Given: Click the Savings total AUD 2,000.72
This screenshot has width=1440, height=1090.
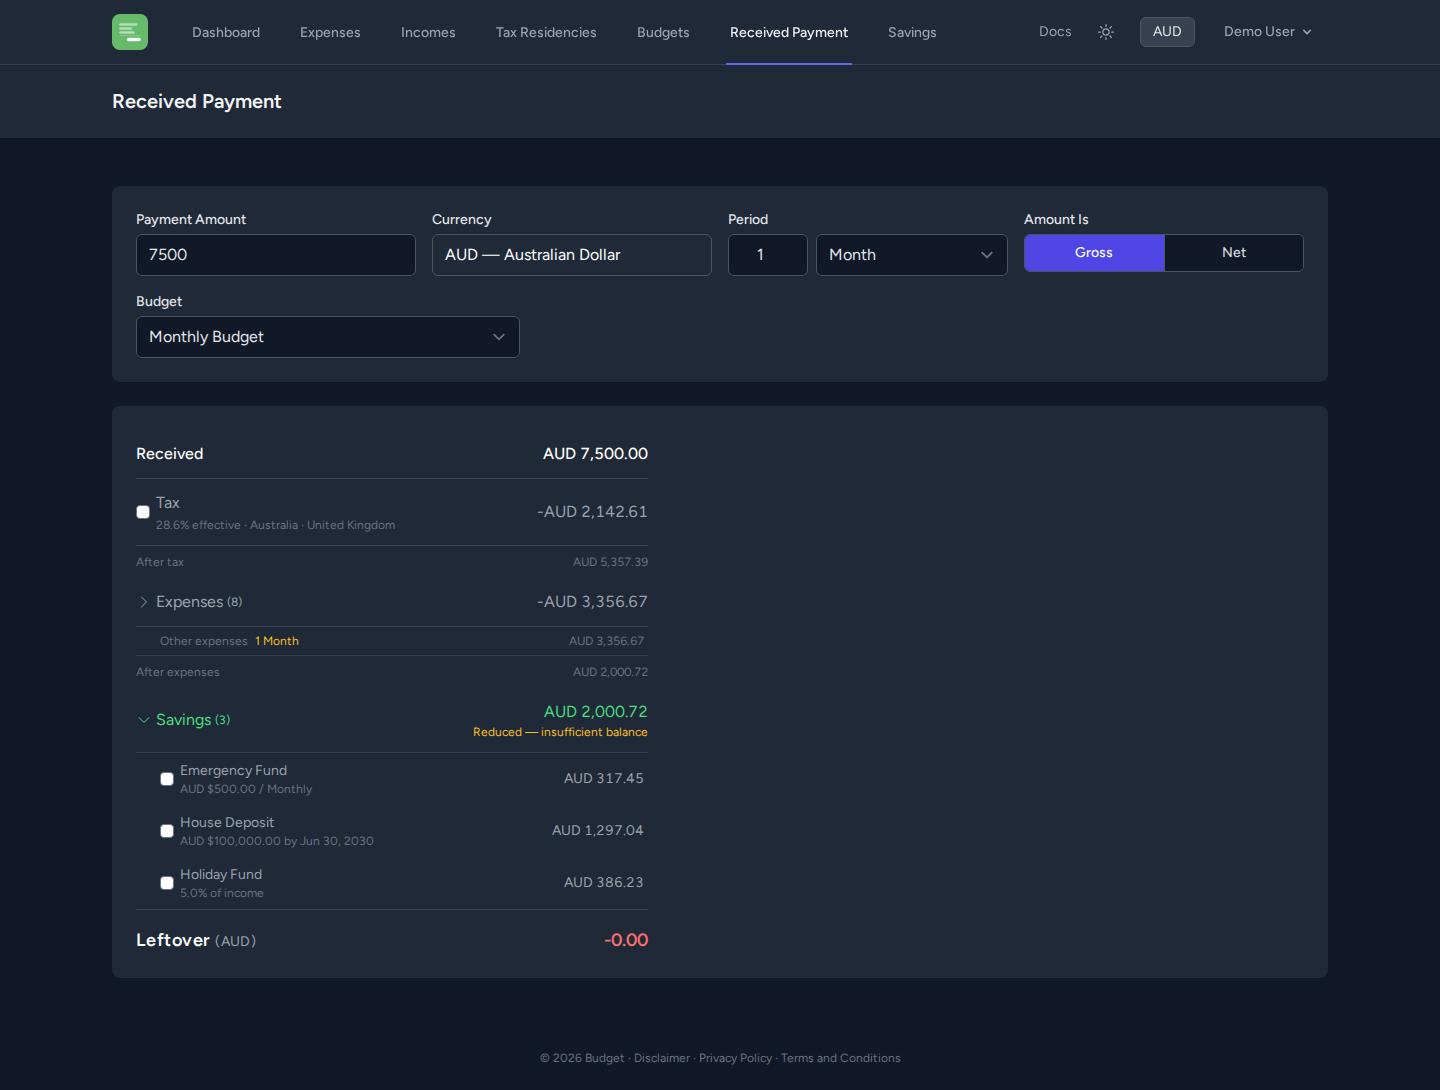Looking at the screenshot, I should (596, 712).
